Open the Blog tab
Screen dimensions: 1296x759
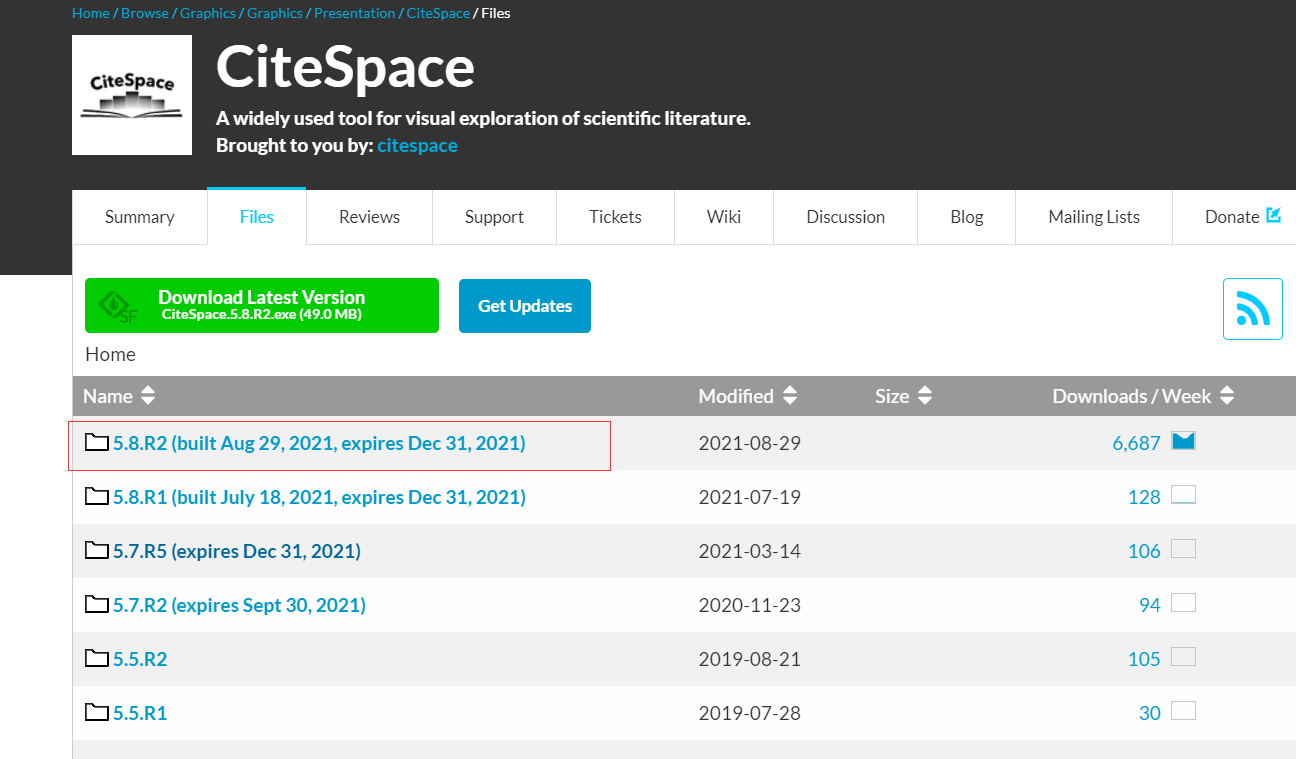pyautogui.click(x=967, y=217)
